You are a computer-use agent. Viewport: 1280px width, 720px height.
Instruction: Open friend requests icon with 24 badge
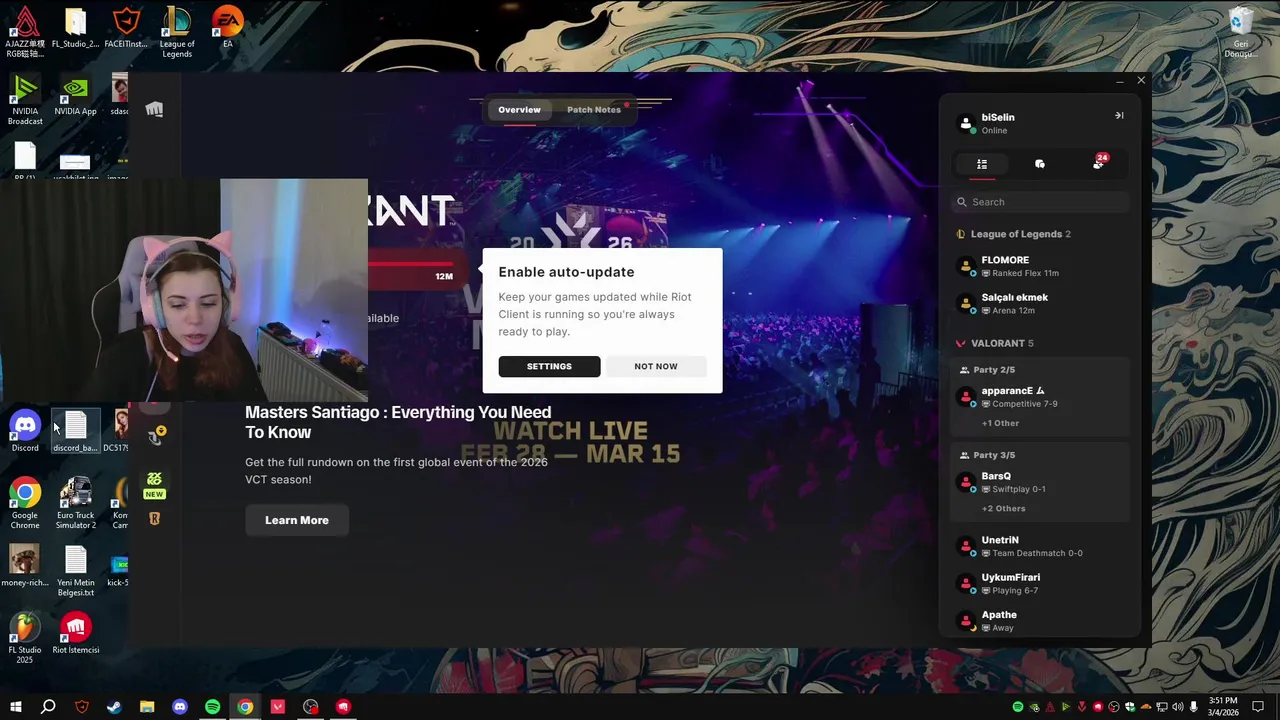click(1099, 162)
